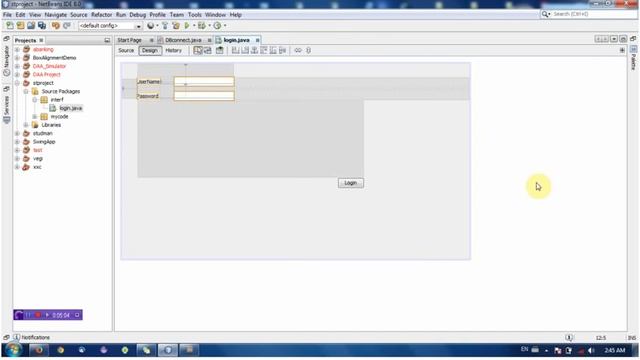Expand the mycode package node

(35, 117)
